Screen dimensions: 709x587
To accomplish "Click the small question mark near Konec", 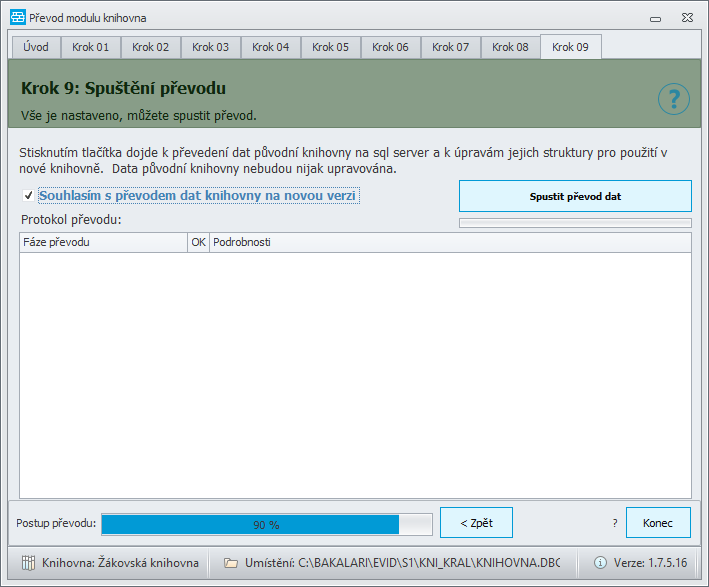I will (x=615, y=523).
